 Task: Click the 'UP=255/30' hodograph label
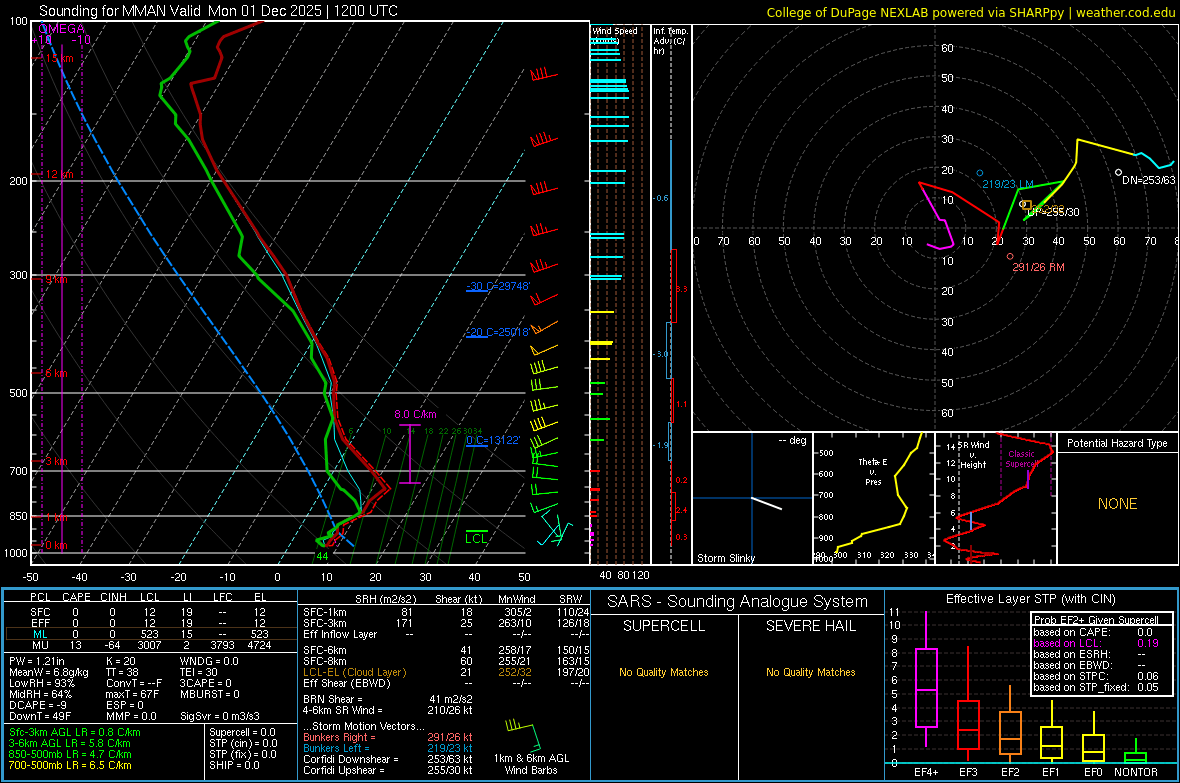coord(1053,212)
